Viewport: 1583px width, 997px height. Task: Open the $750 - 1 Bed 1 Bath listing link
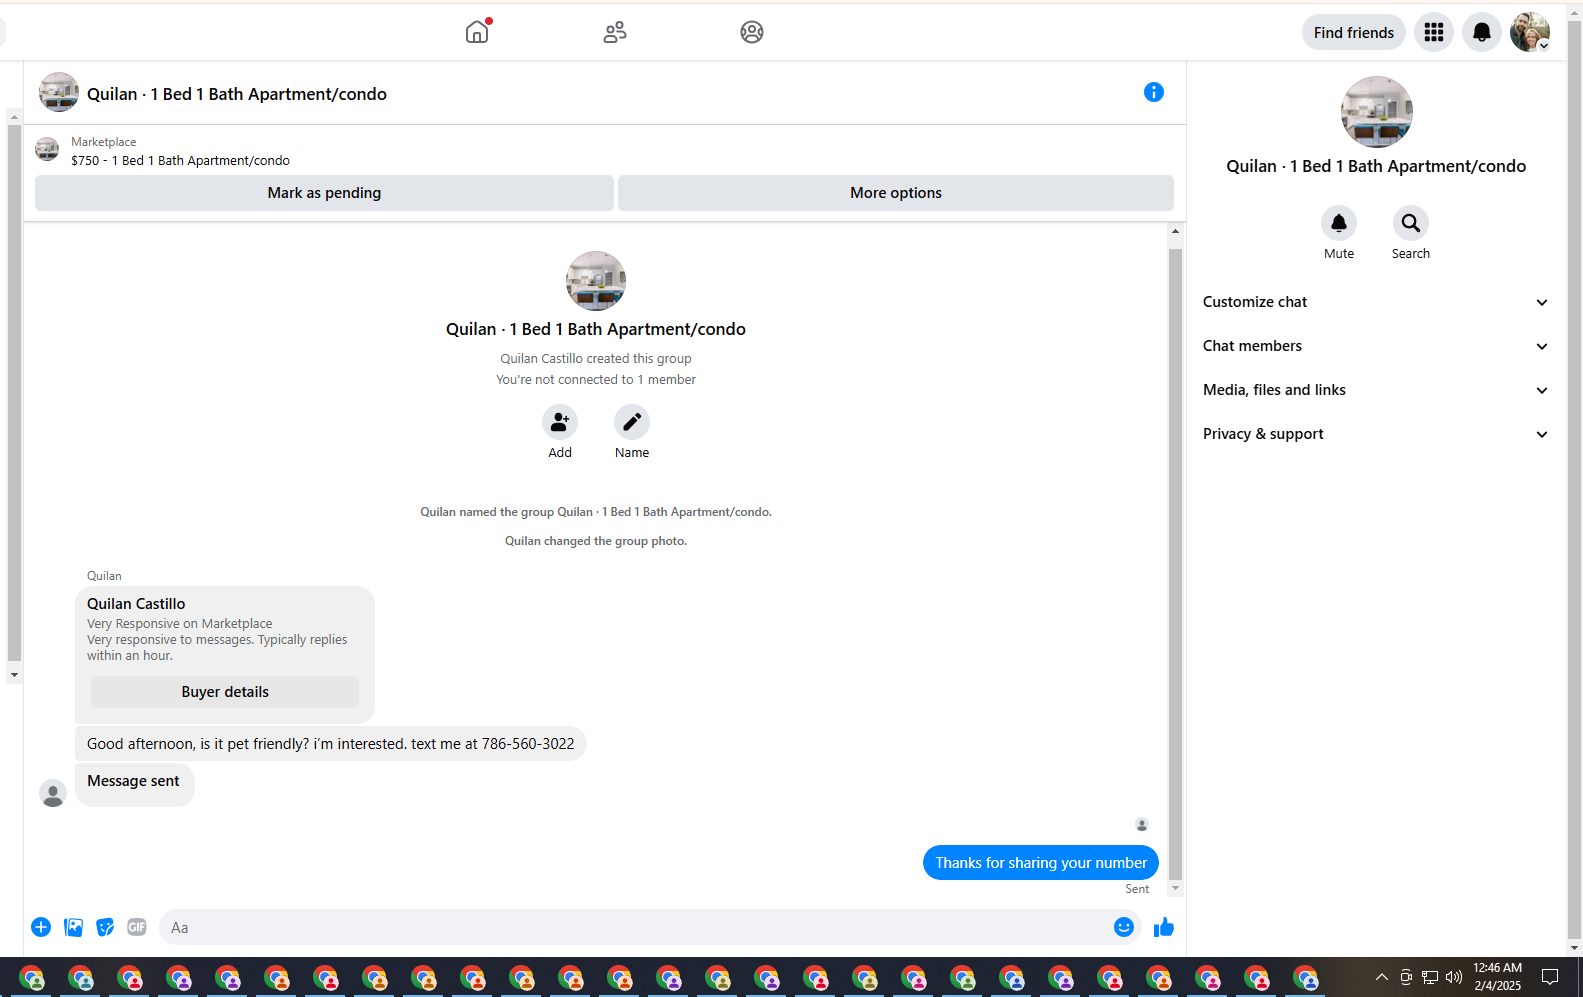pos(181,161)
